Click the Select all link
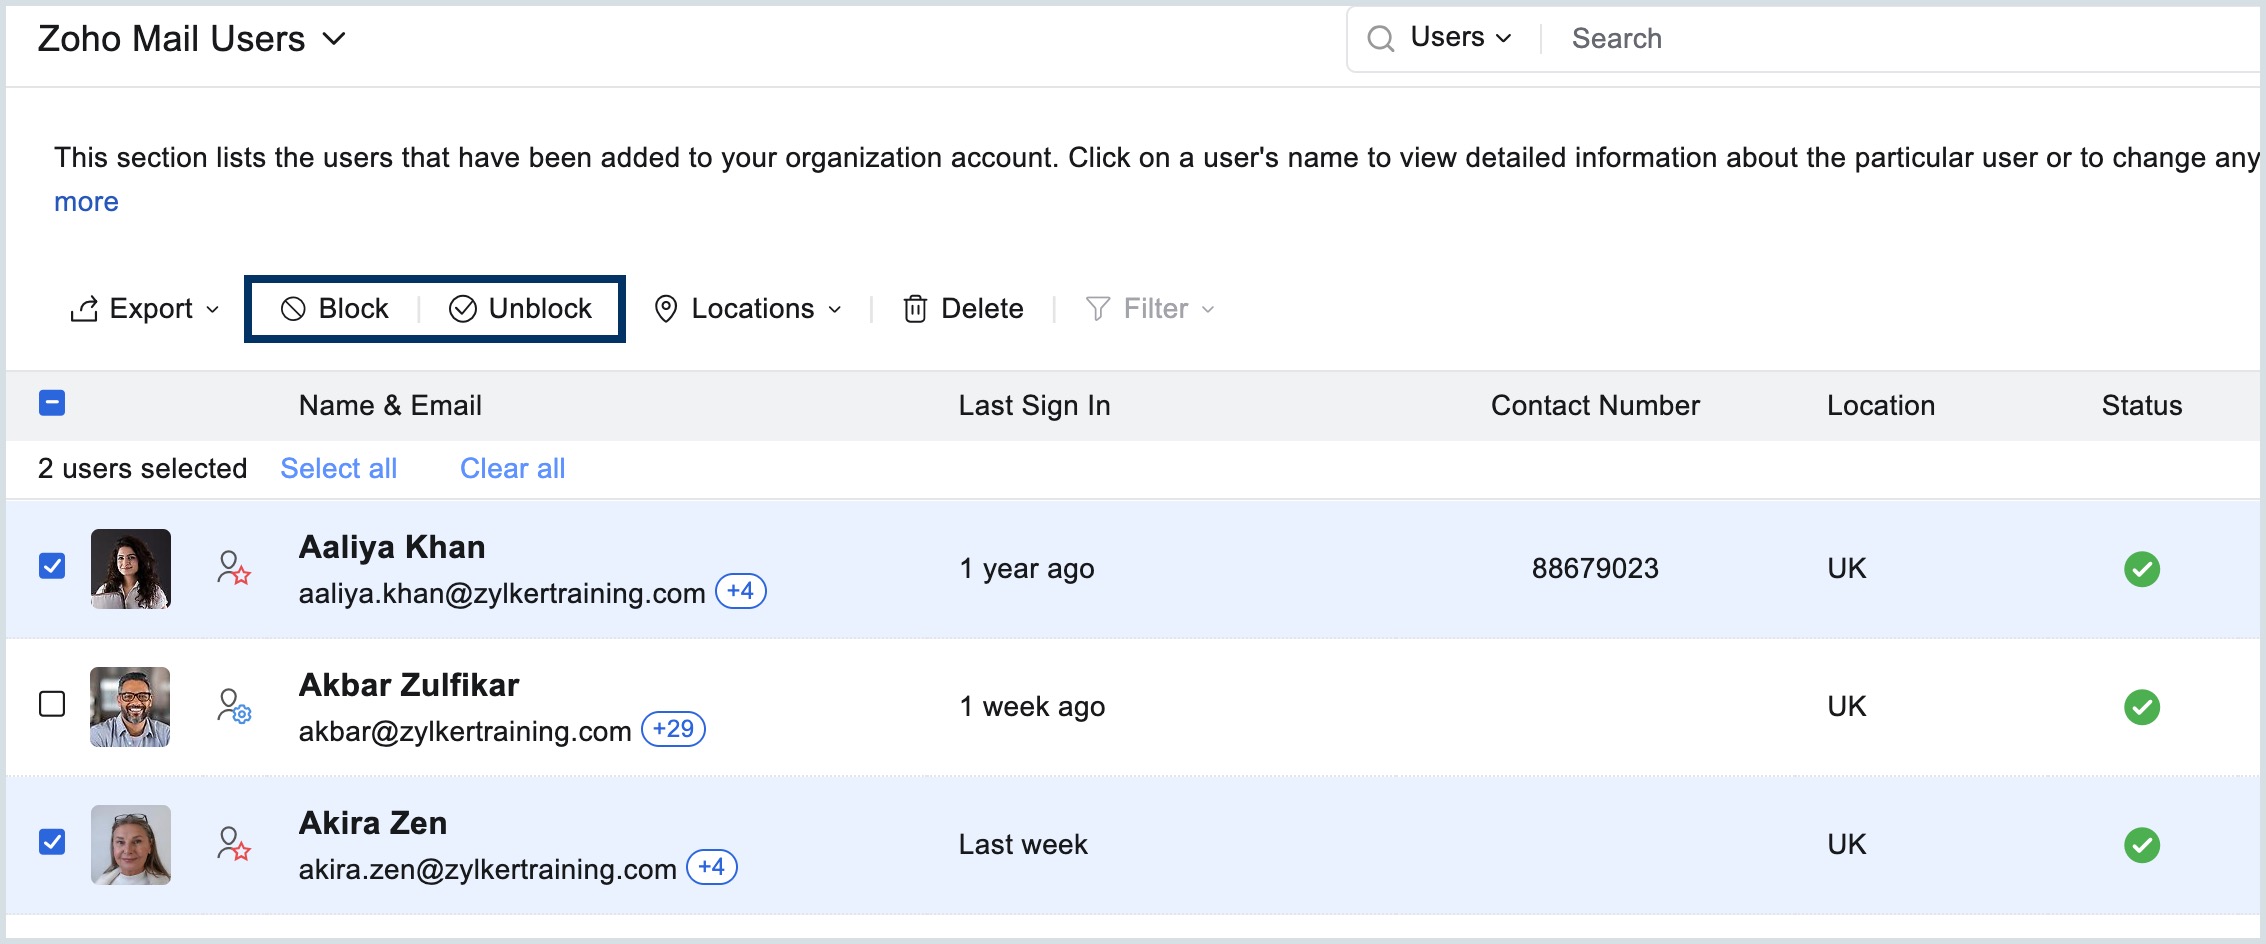2266x944 pixels. [338, 468]
